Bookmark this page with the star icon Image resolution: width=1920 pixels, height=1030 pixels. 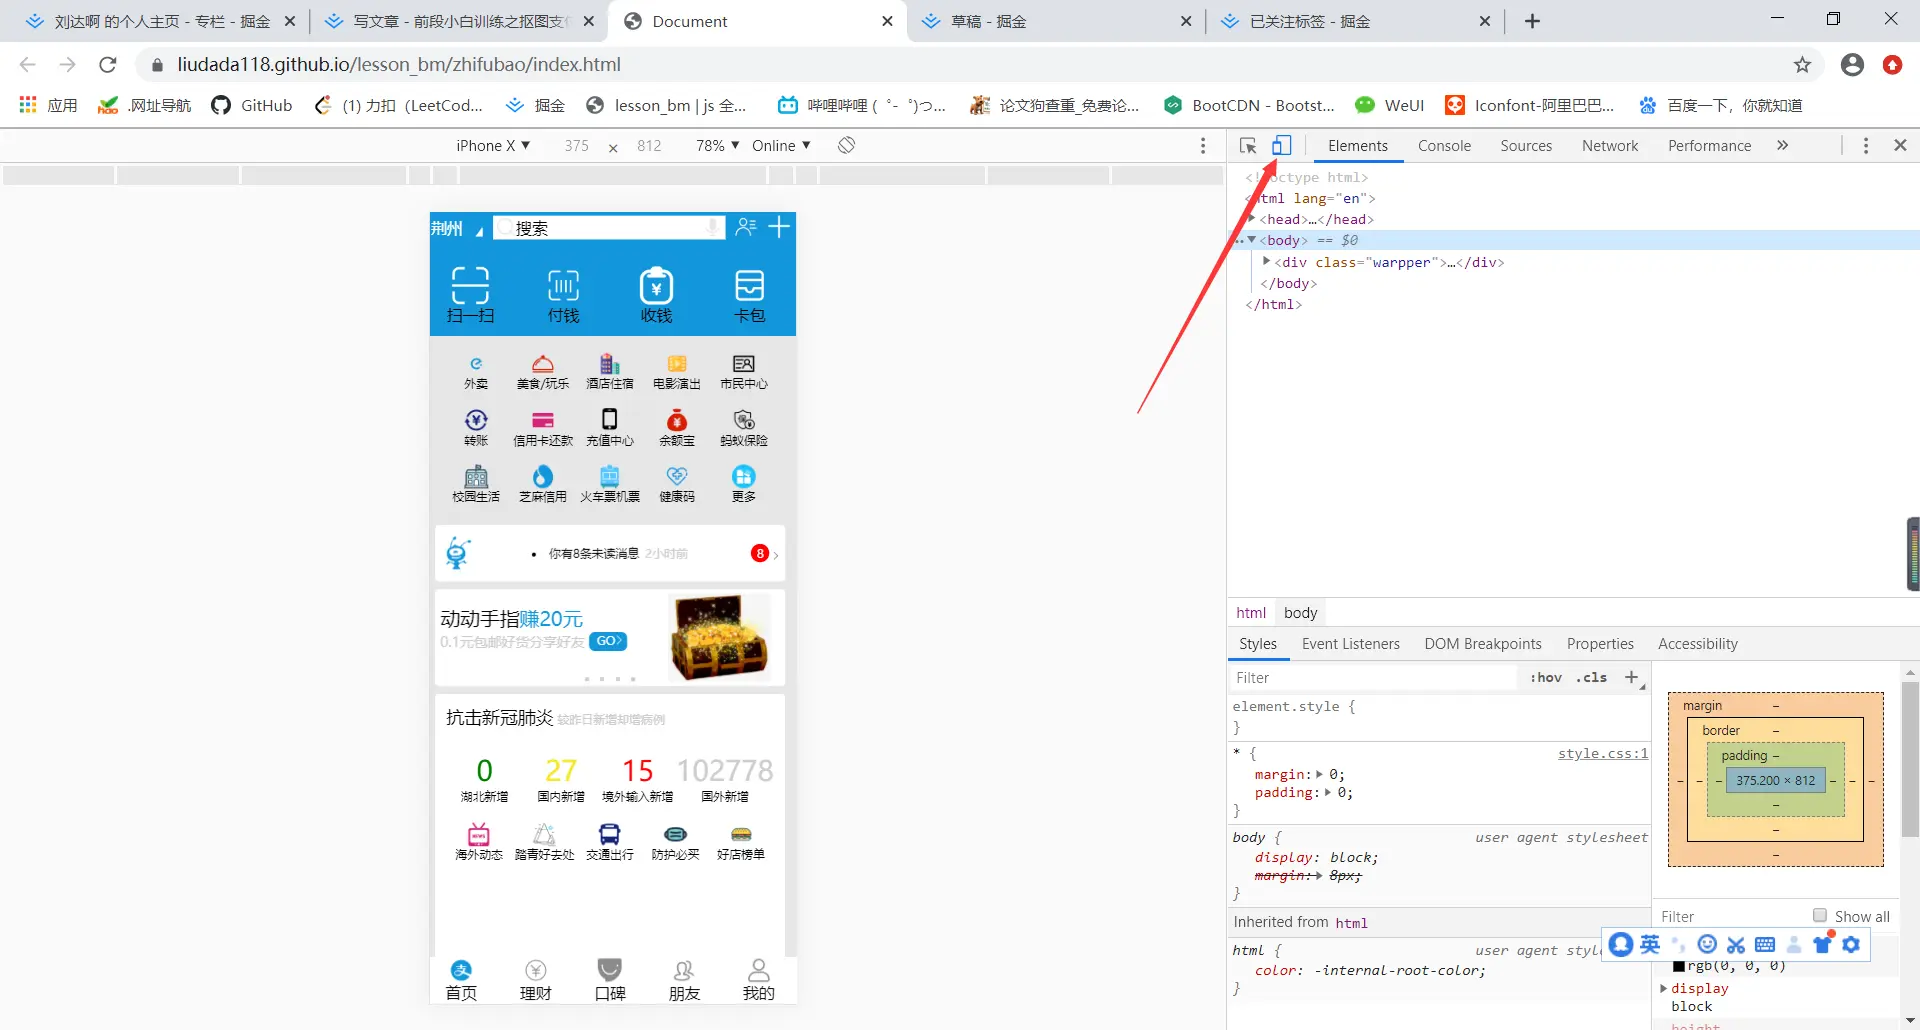tap(1802, 65)
